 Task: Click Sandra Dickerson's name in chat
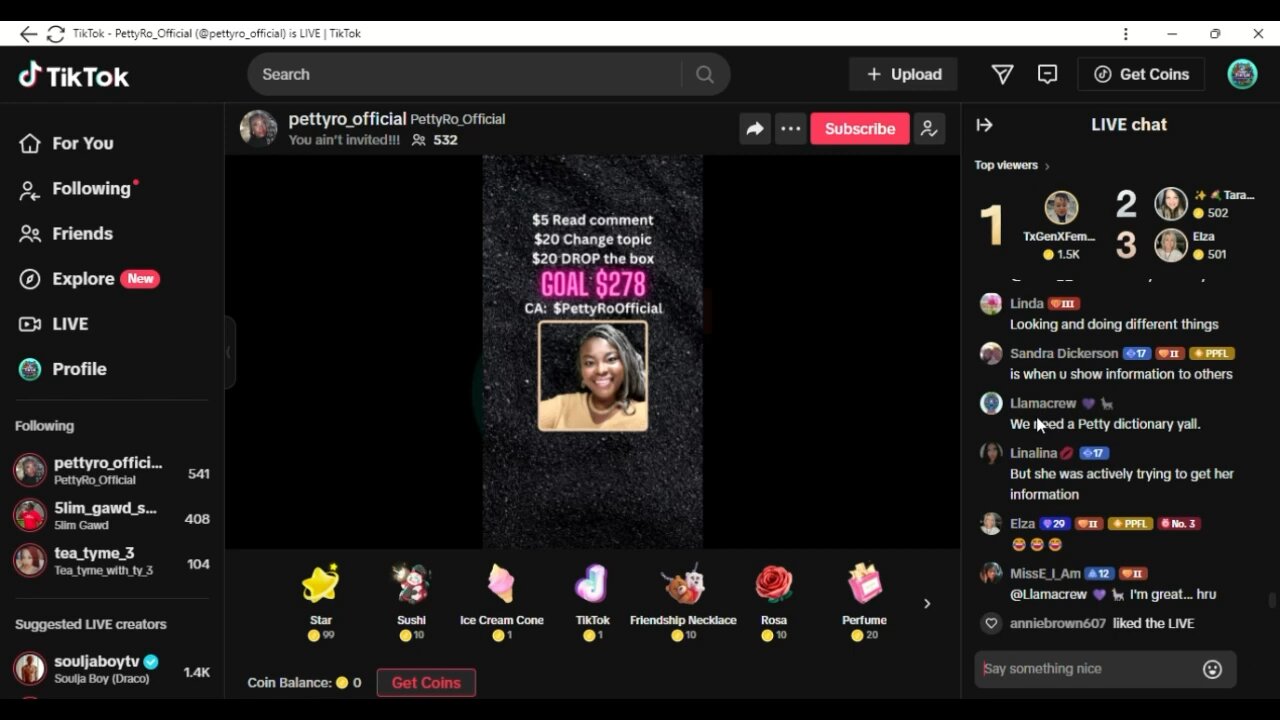click(x=1064, y=354)
